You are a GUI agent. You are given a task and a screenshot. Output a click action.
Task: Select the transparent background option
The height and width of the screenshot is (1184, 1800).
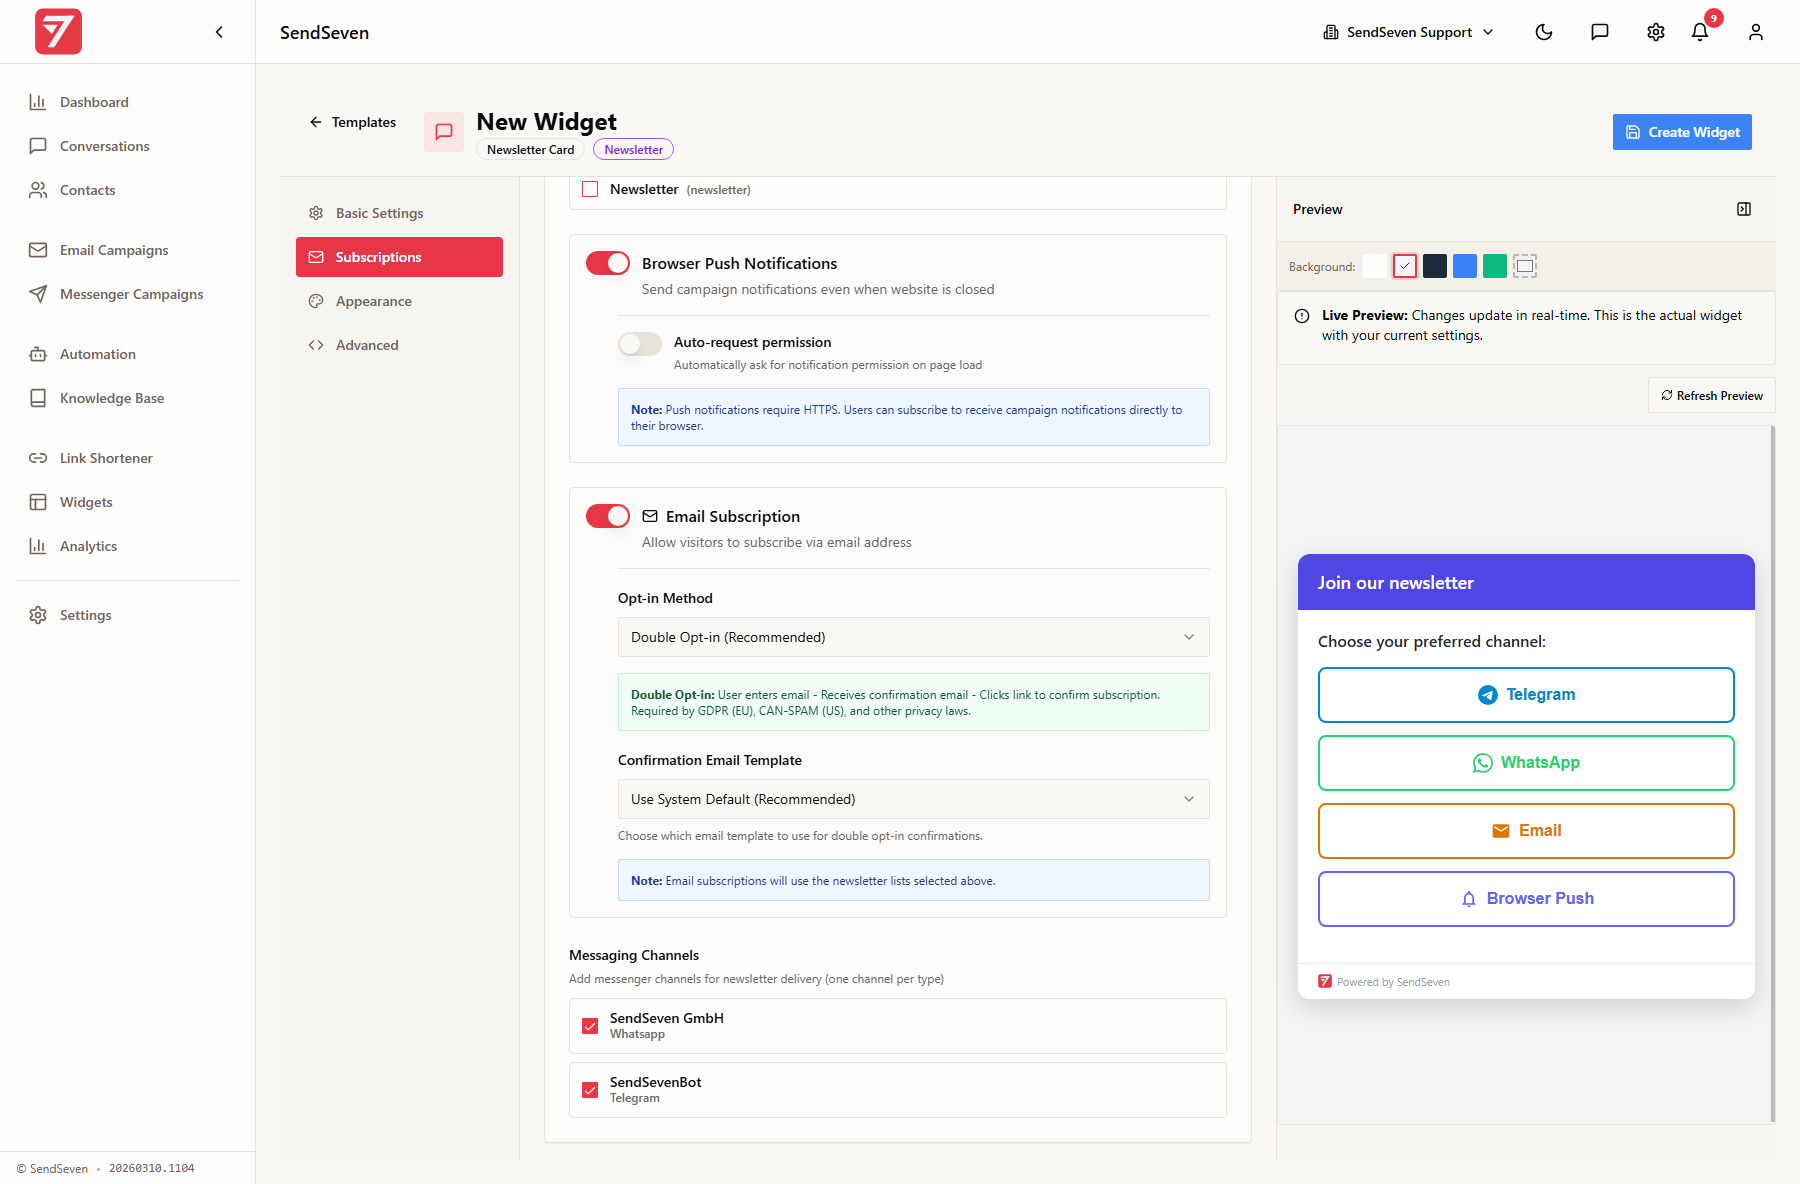[x=1525, y=266]
